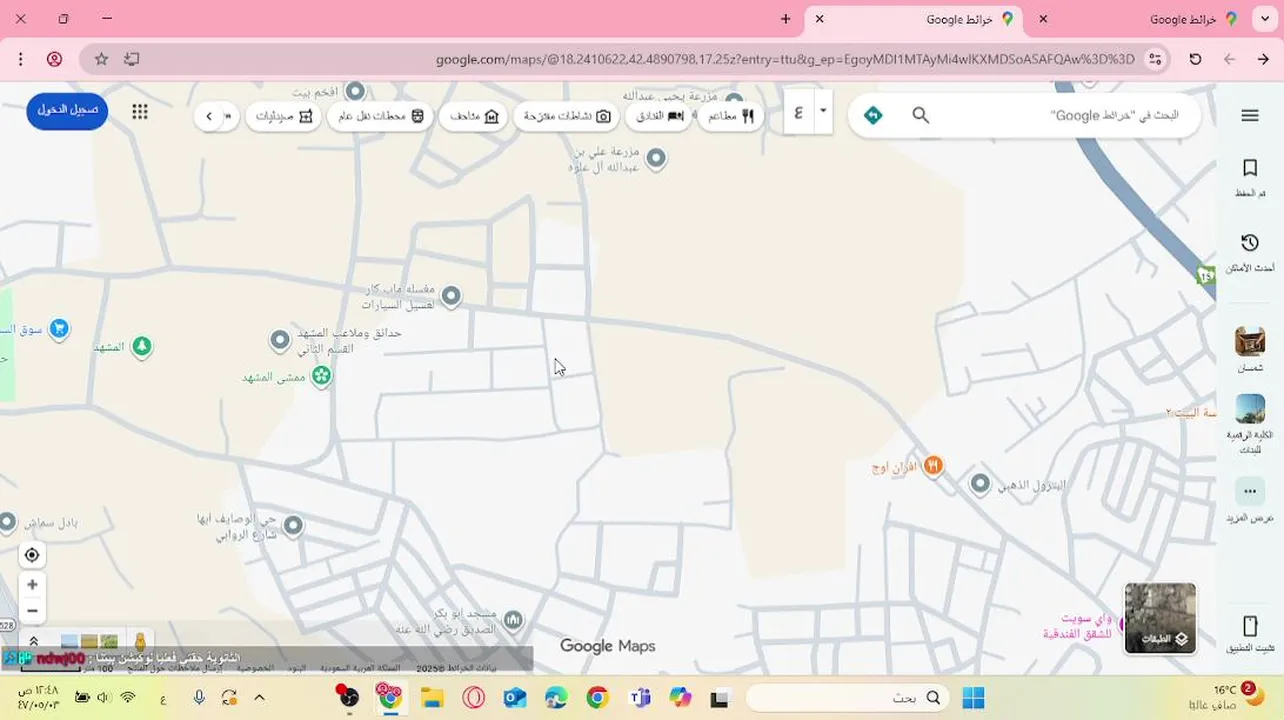Click the Install app phone icon in sidebar
Image resolution: width=1284 pixels, height=720 pixels.
1249,627
